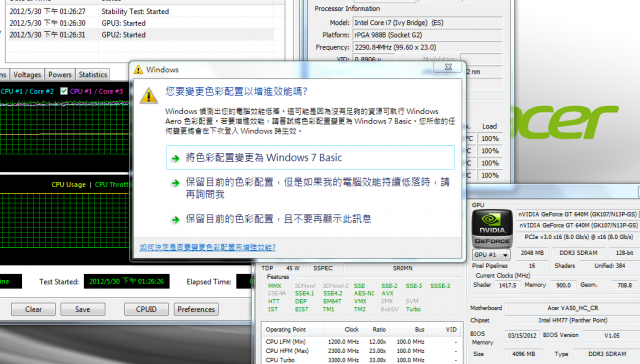Click the SR0MN SSPEC field
Screen dimensions: 640x364
[x=403, y=268]
